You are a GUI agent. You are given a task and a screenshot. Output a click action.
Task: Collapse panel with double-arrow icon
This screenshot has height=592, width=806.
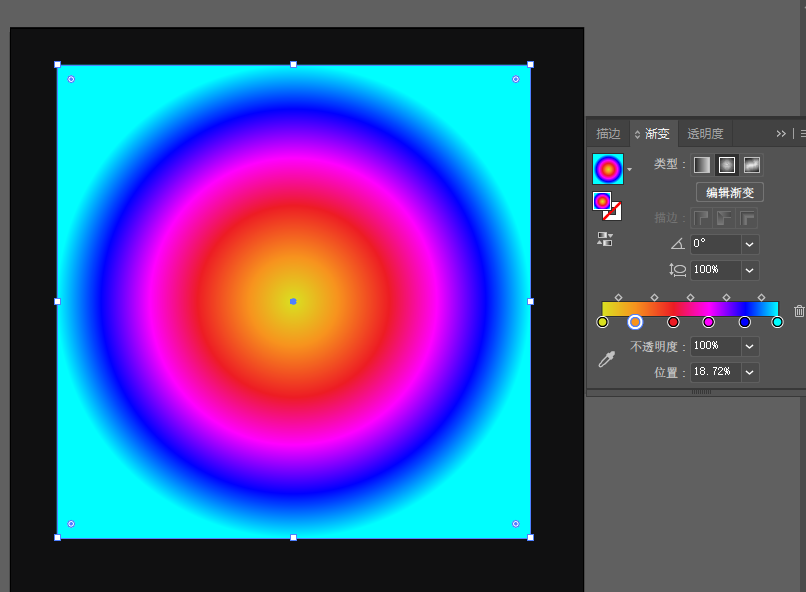click(x=781, y=134)
